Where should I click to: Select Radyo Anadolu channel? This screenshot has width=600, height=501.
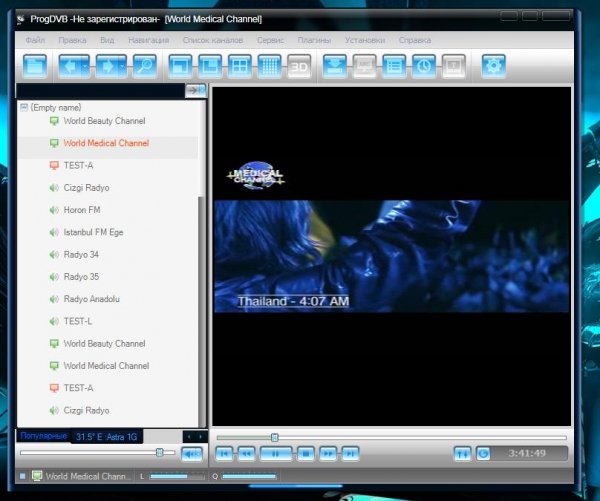point(91,299)
